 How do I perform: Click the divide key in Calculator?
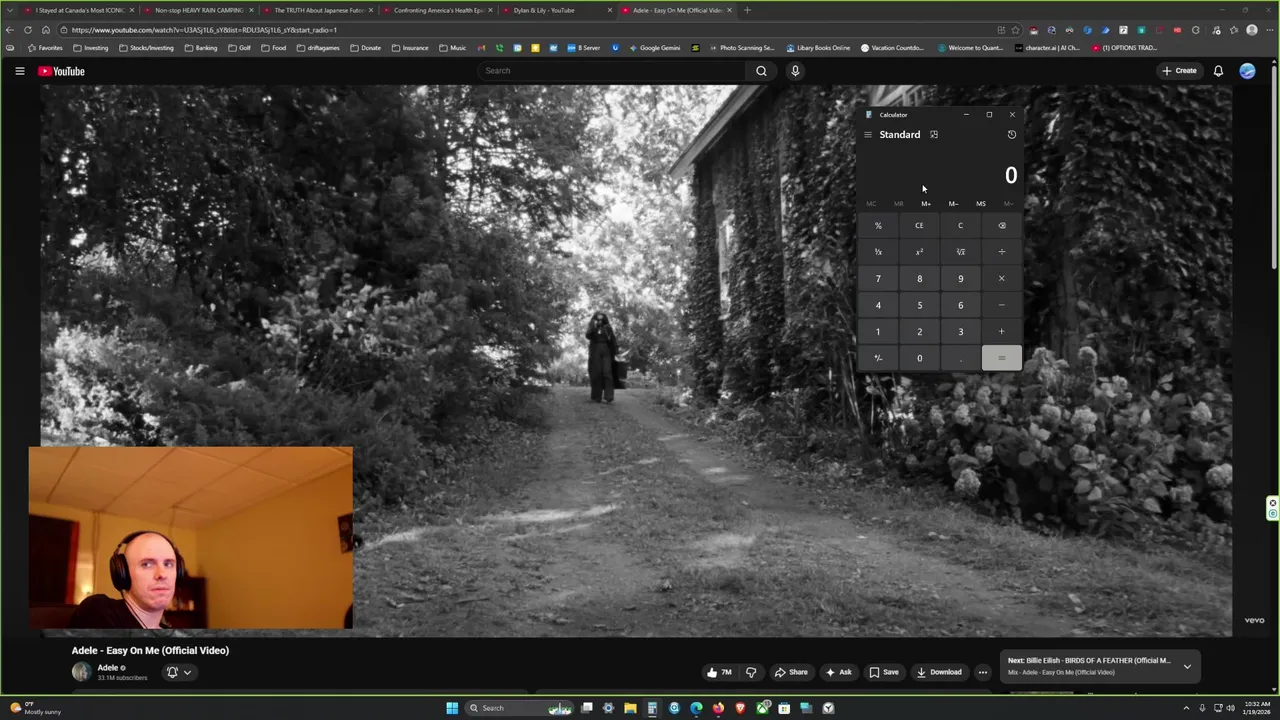[x=1001, y=252]
